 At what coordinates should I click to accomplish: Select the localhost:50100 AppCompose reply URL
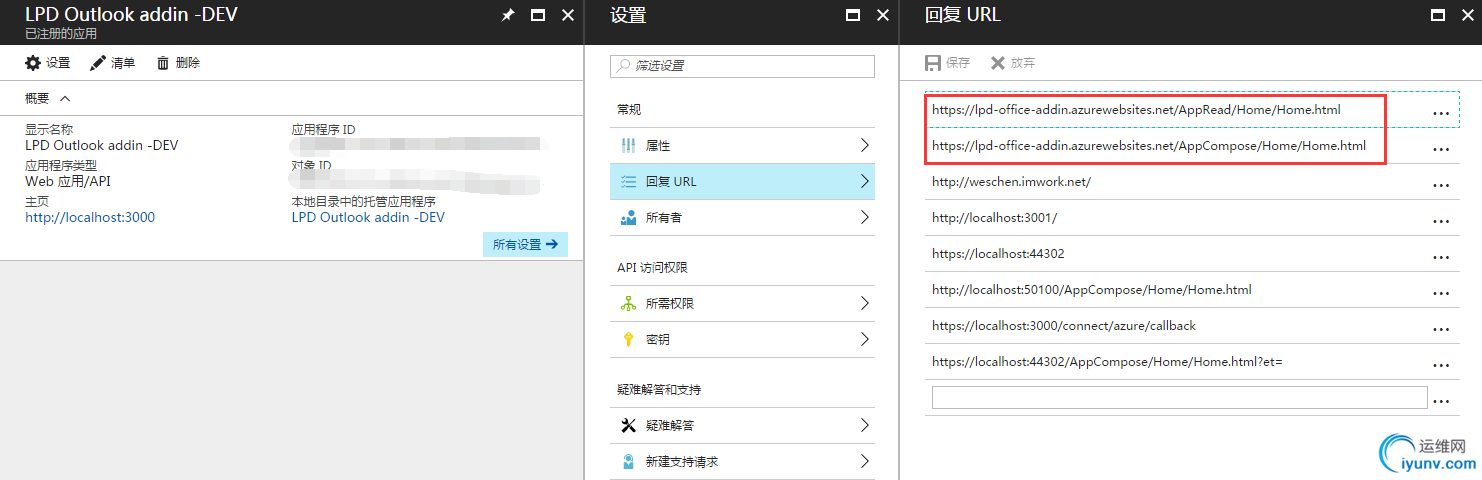point(1091,290)
